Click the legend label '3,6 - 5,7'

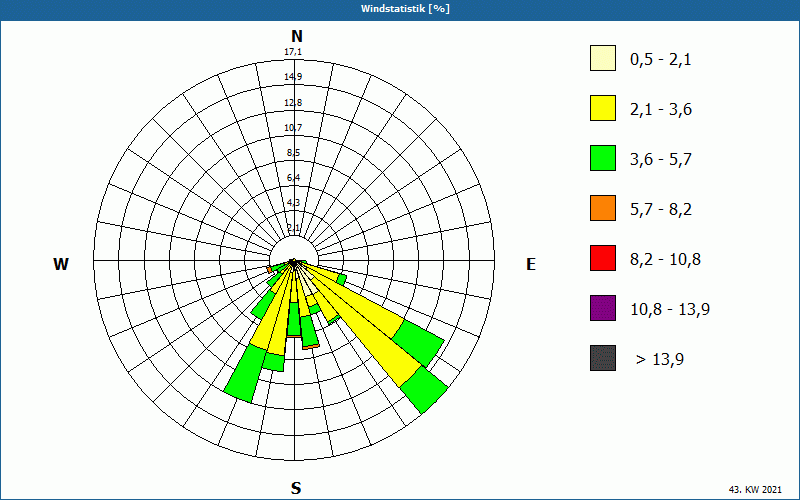661,160
